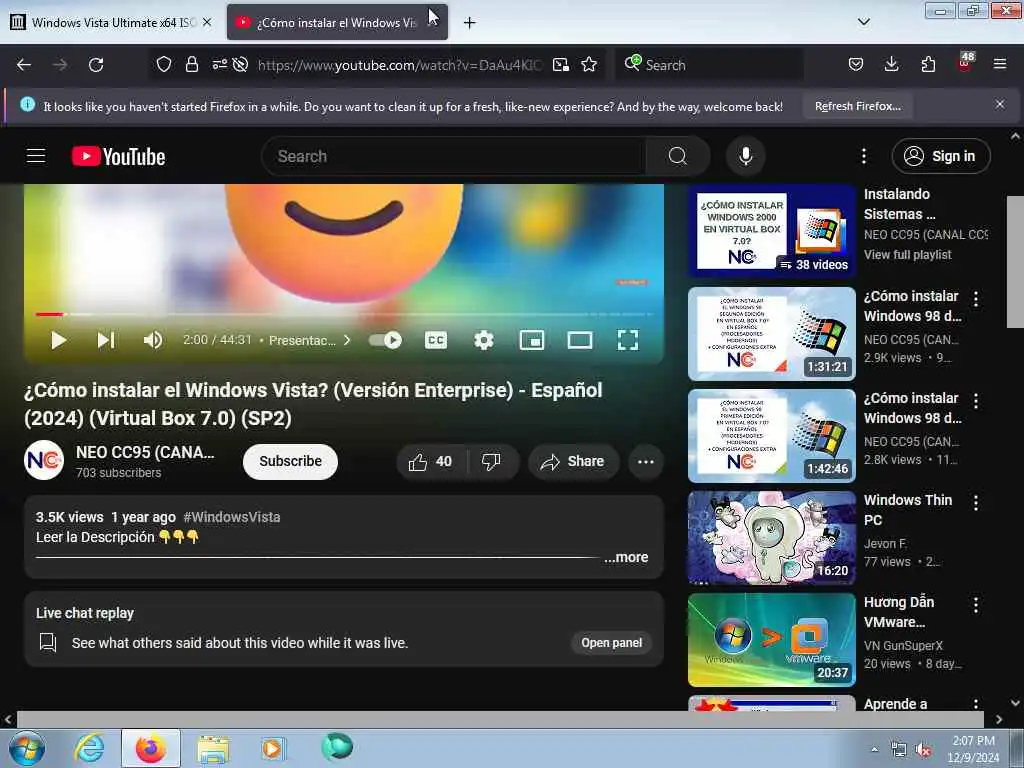The height and width of the screenshot is (768, 1024).
Task: Open the tracking protection shield panel
Action: click(164, 64)
